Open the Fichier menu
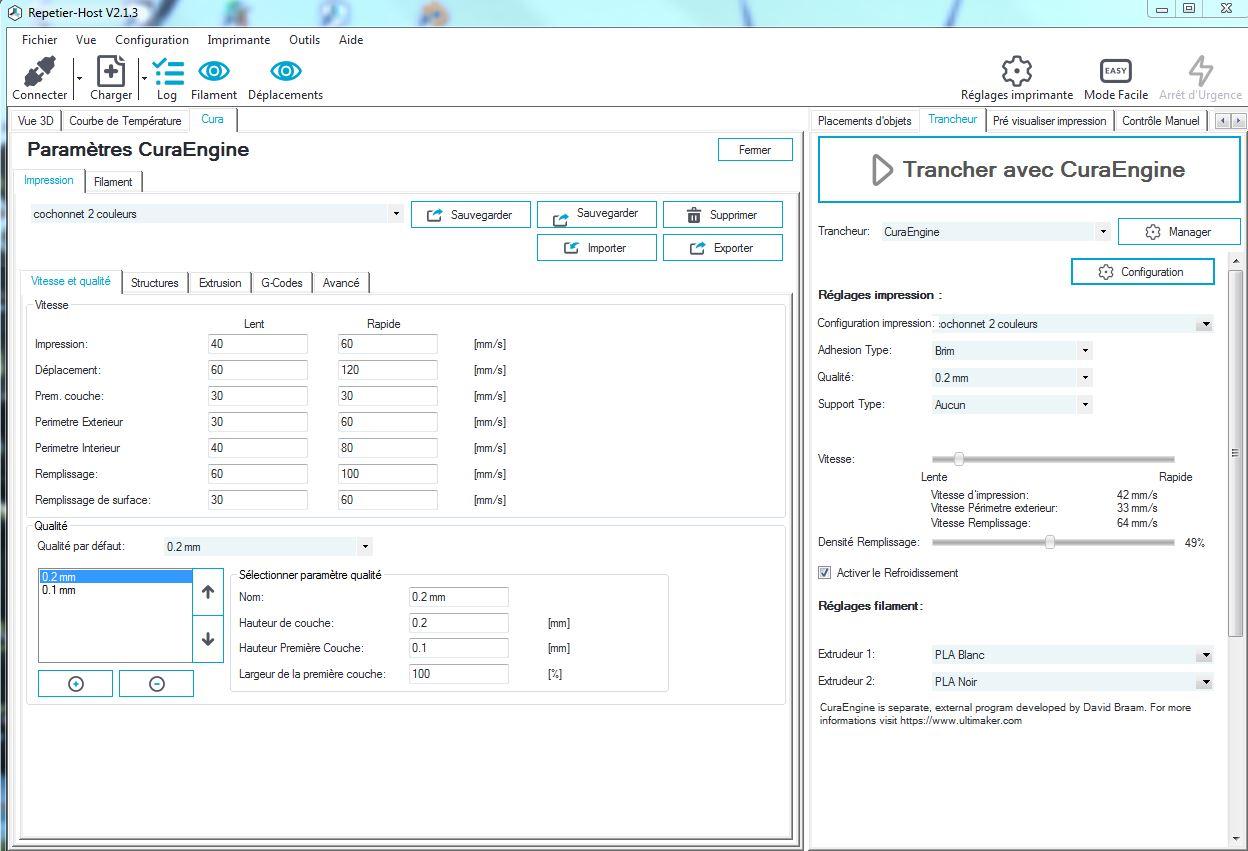 click(40, 40)
